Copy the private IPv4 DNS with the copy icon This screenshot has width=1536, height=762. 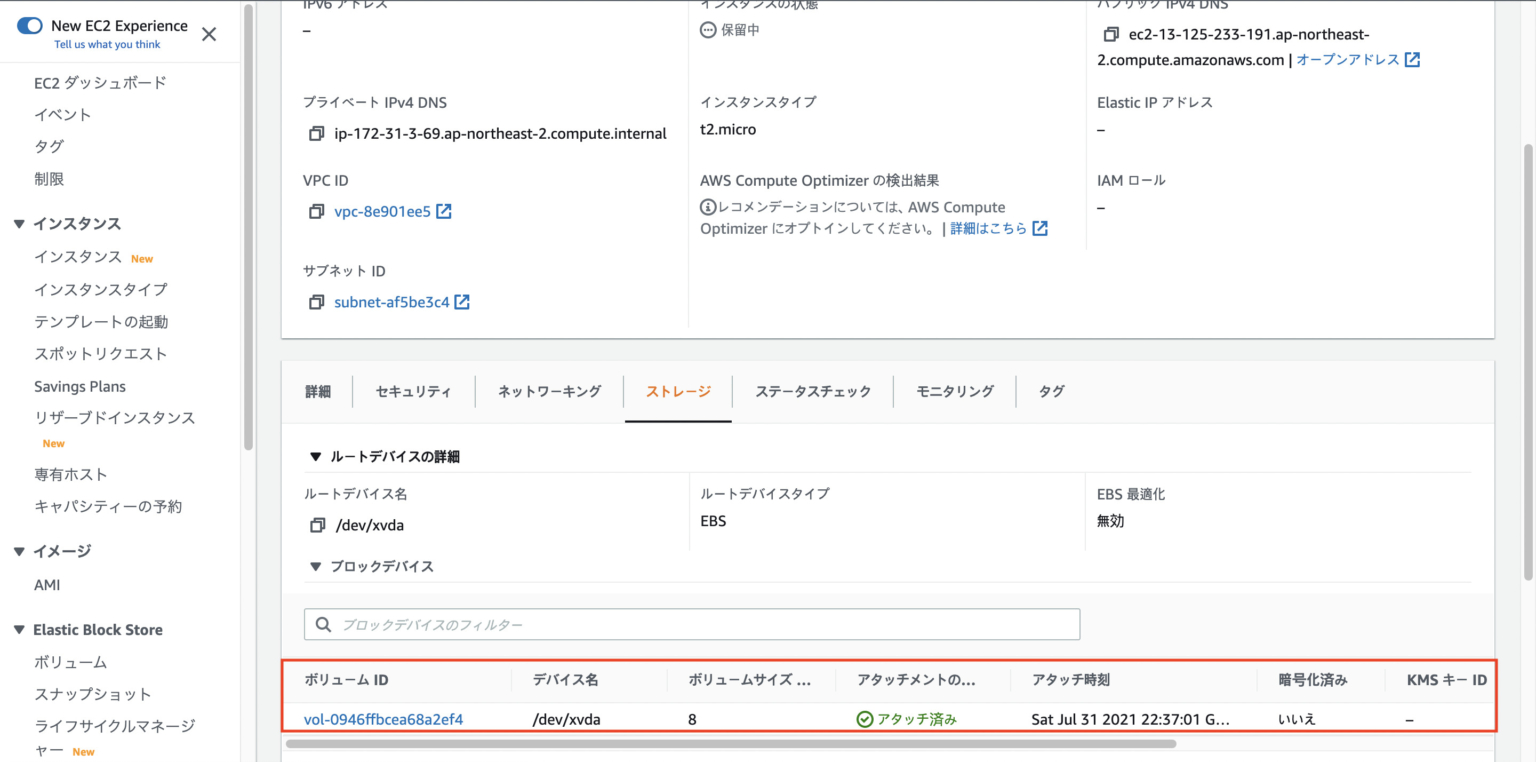(x=316, y=132)
